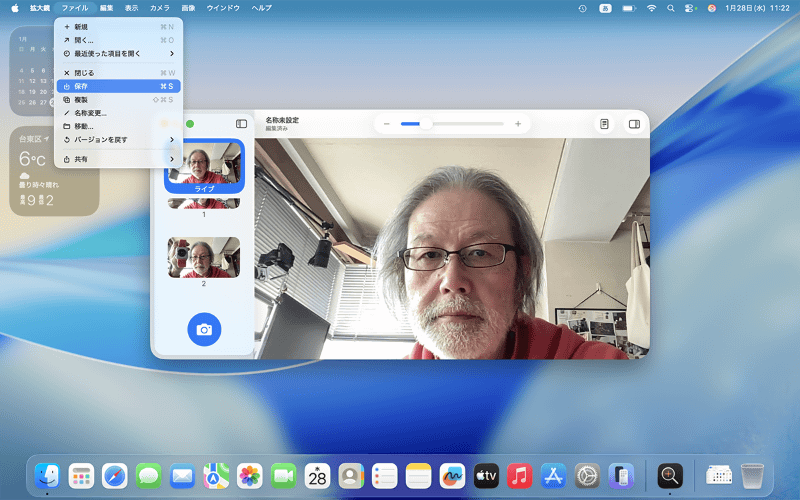
Task: Launch FaceTime from the Dock
Action: 283,477
